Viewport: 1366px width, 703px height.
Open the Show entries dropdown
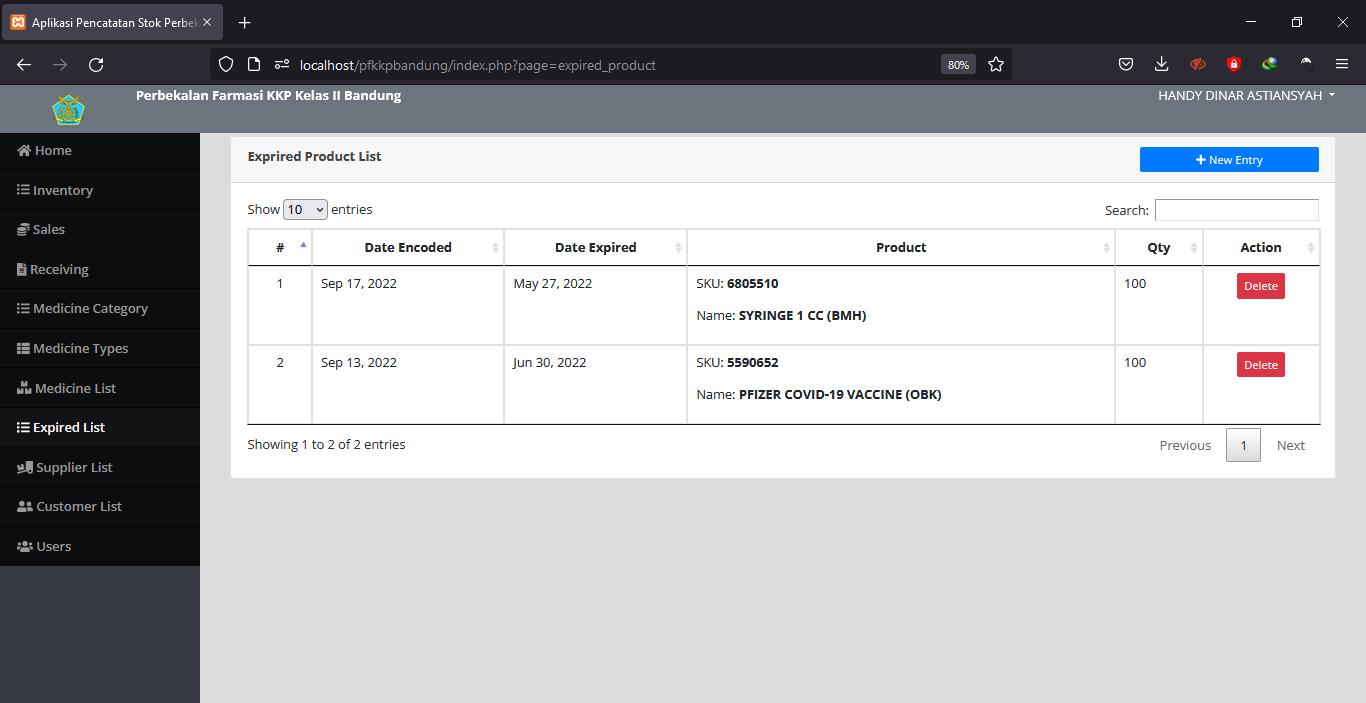tap(305, 210)
